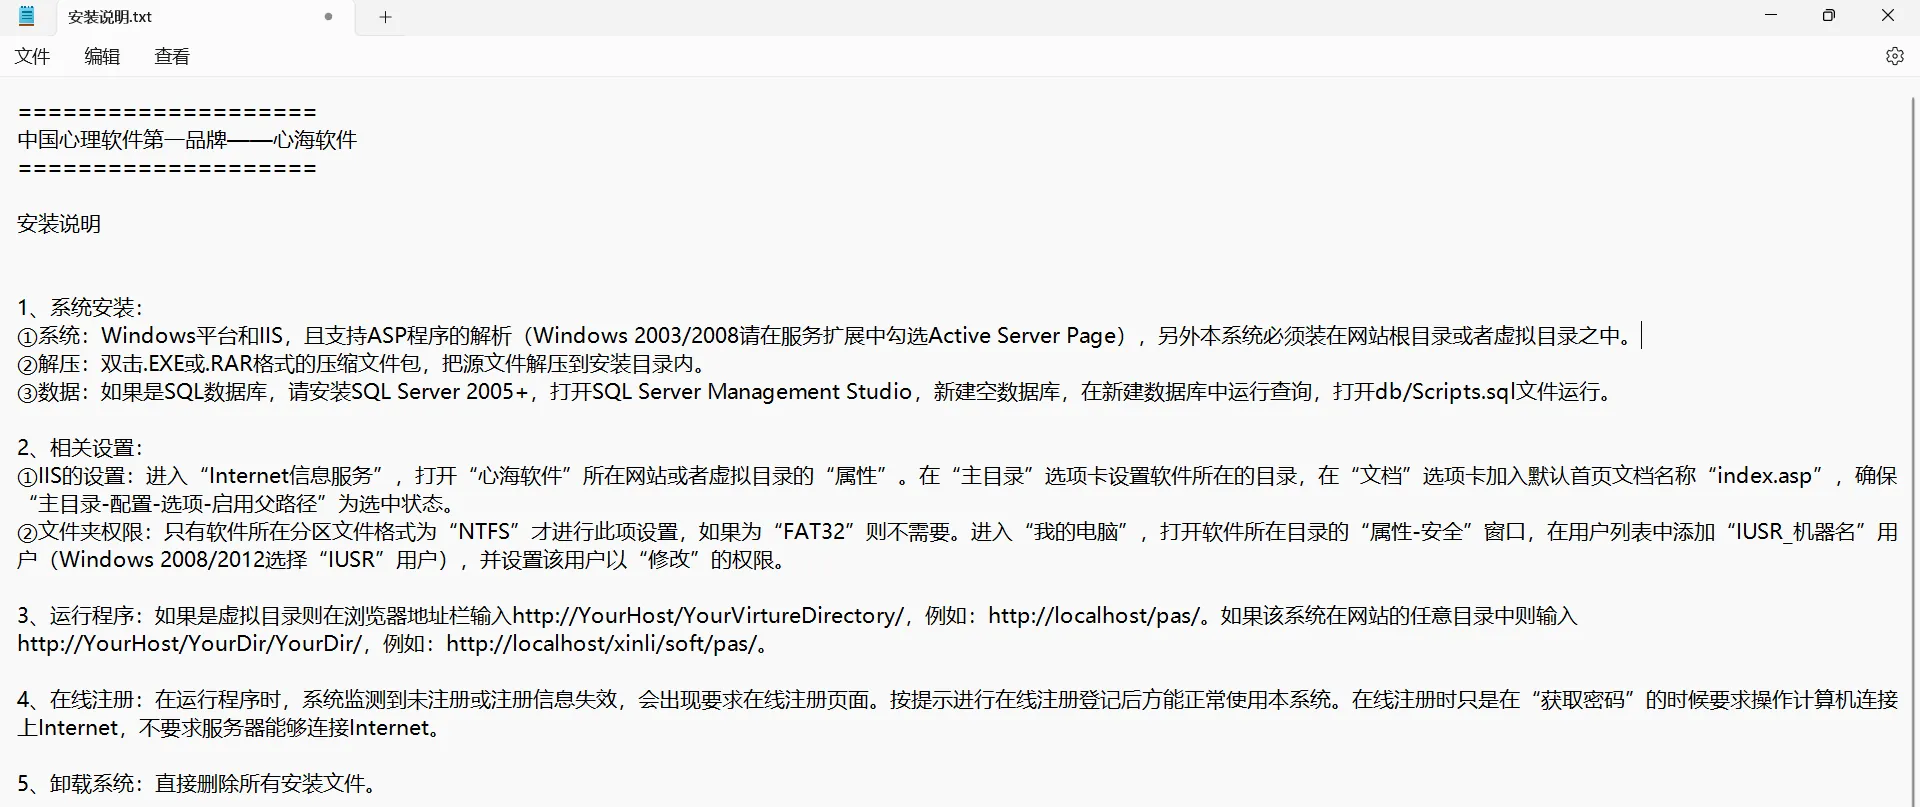The image size is (1920, 807).
Task: Click the heading 中国心理软件第一品牌——心海软件
Action: [x=187, y=140]
